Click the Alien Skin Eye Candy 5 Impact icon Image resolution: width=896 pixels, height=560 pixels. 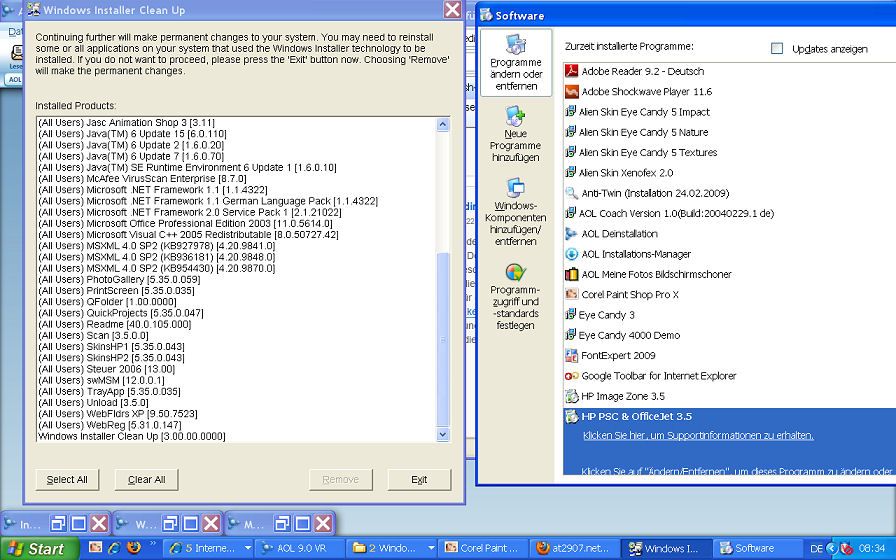point(570,111)
